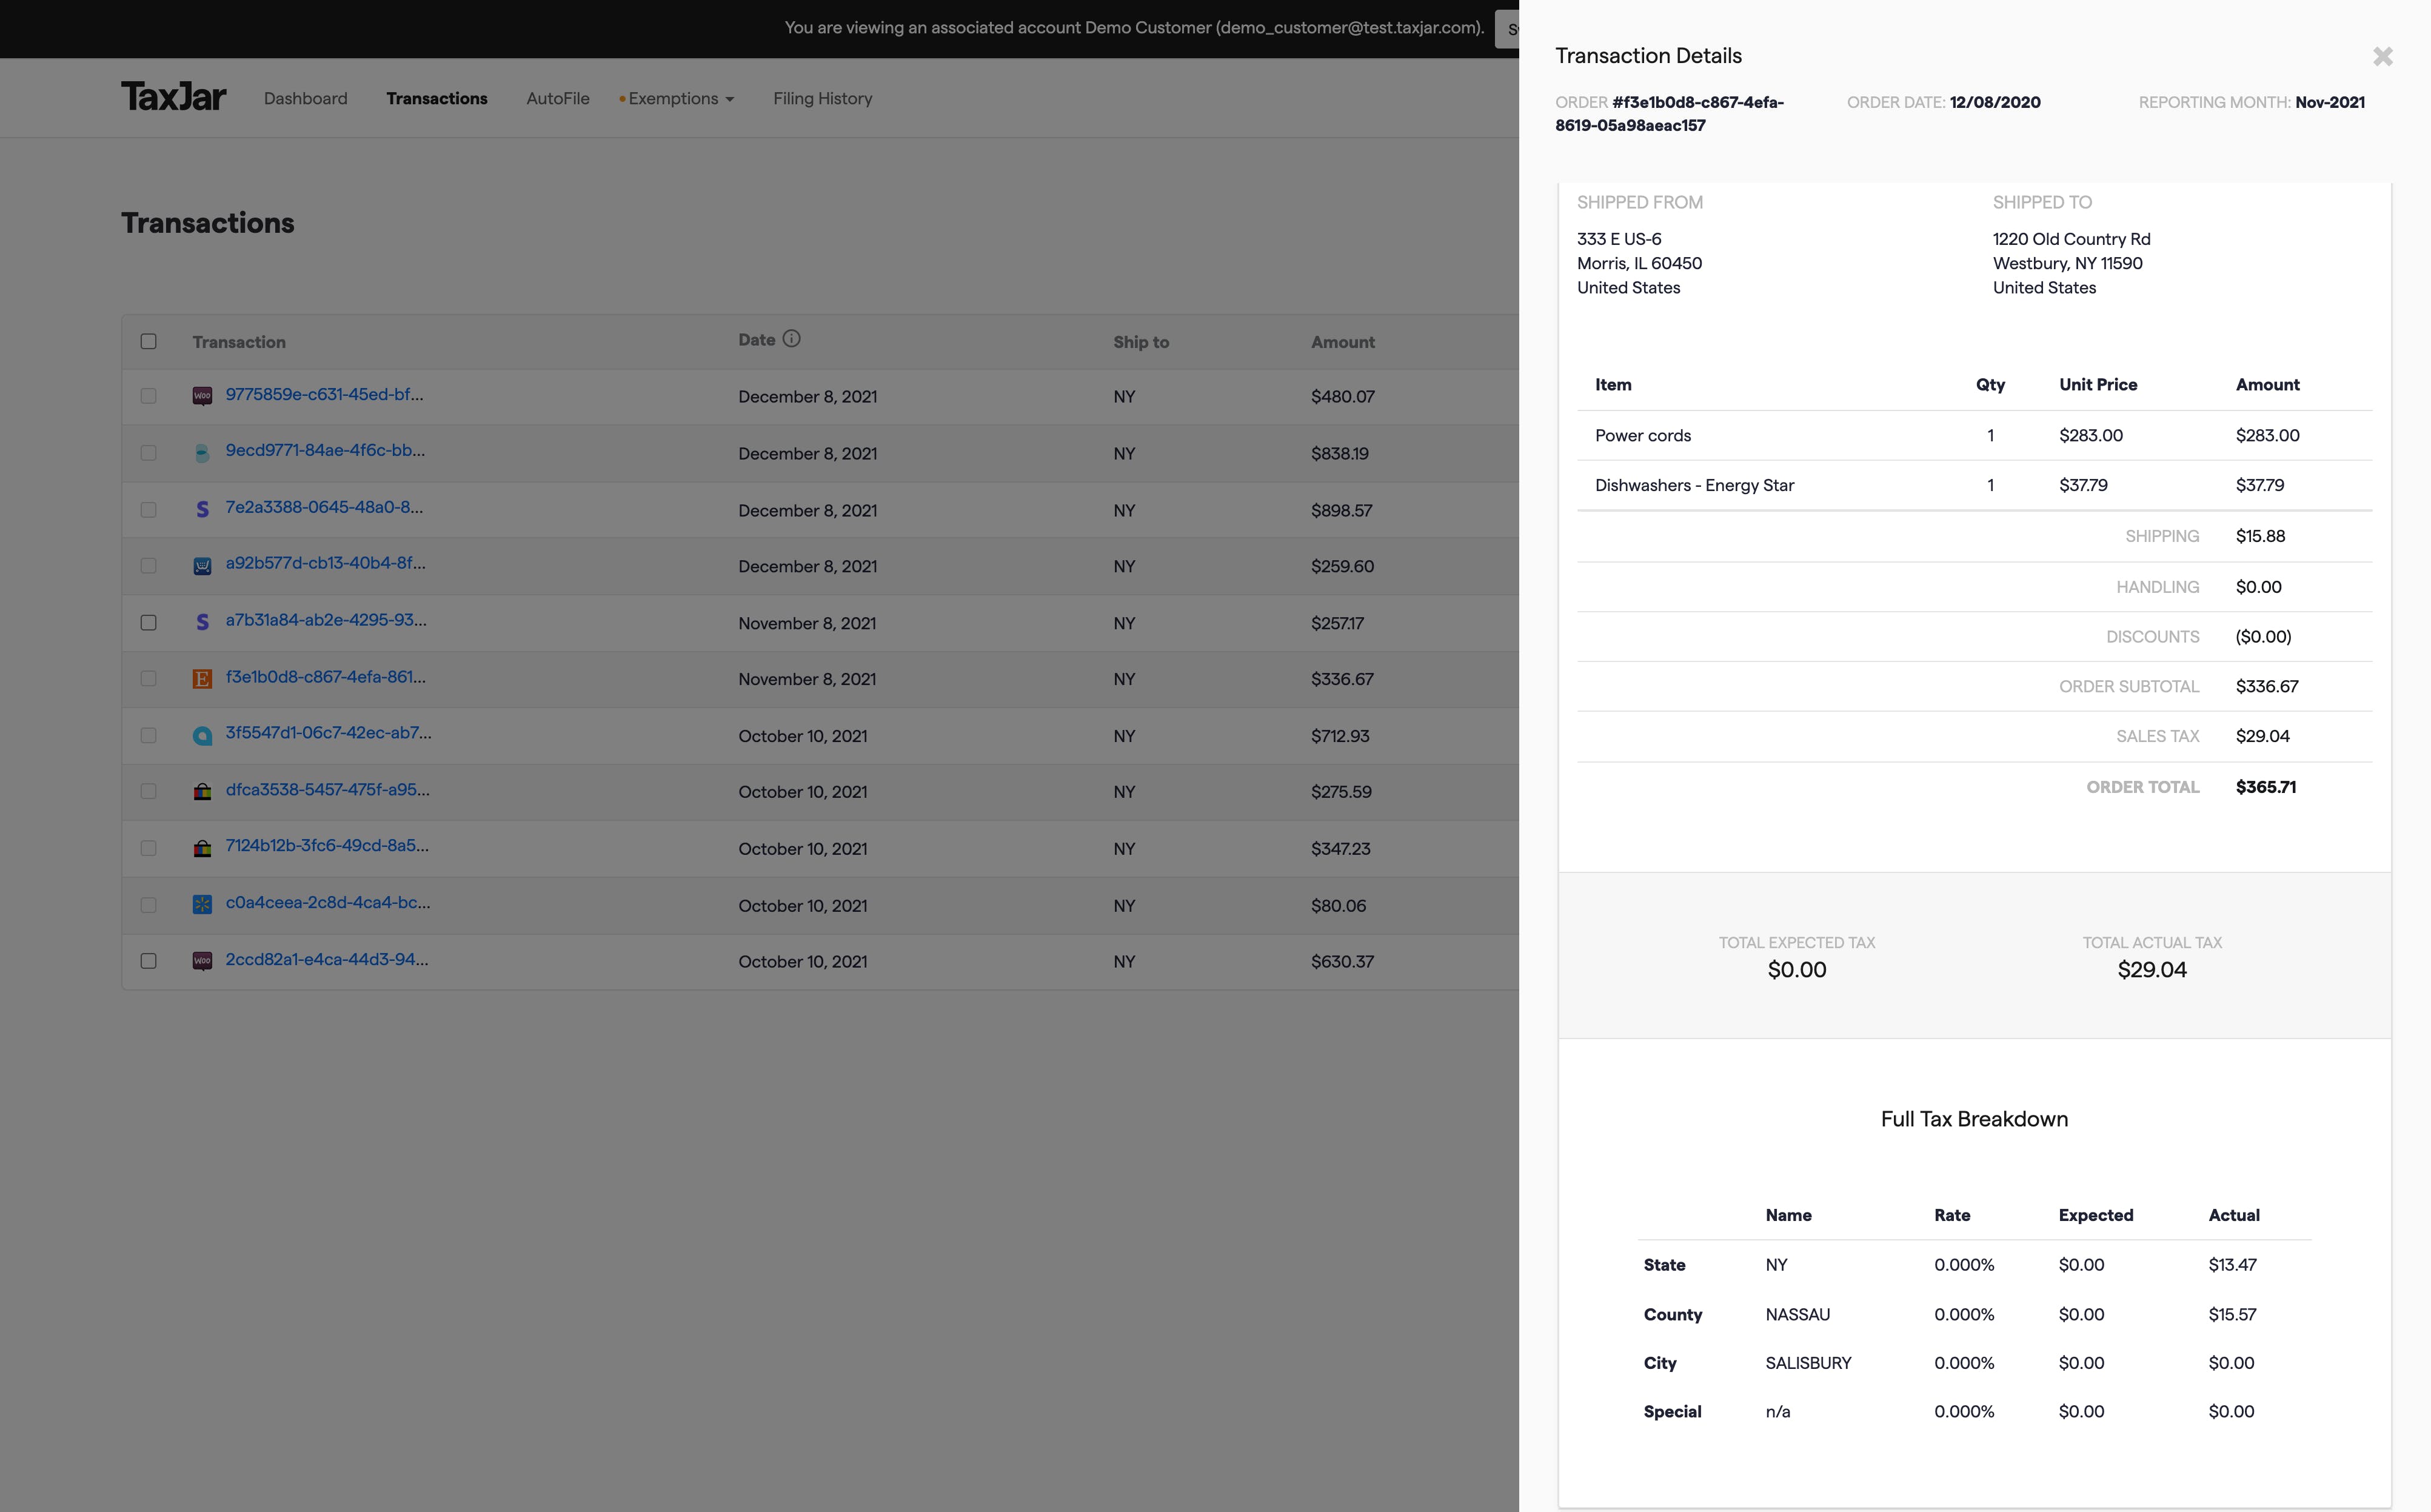2431x1512 pixels.
Task: Click the State actual tax $13.47
Action: (2232, 1266)
